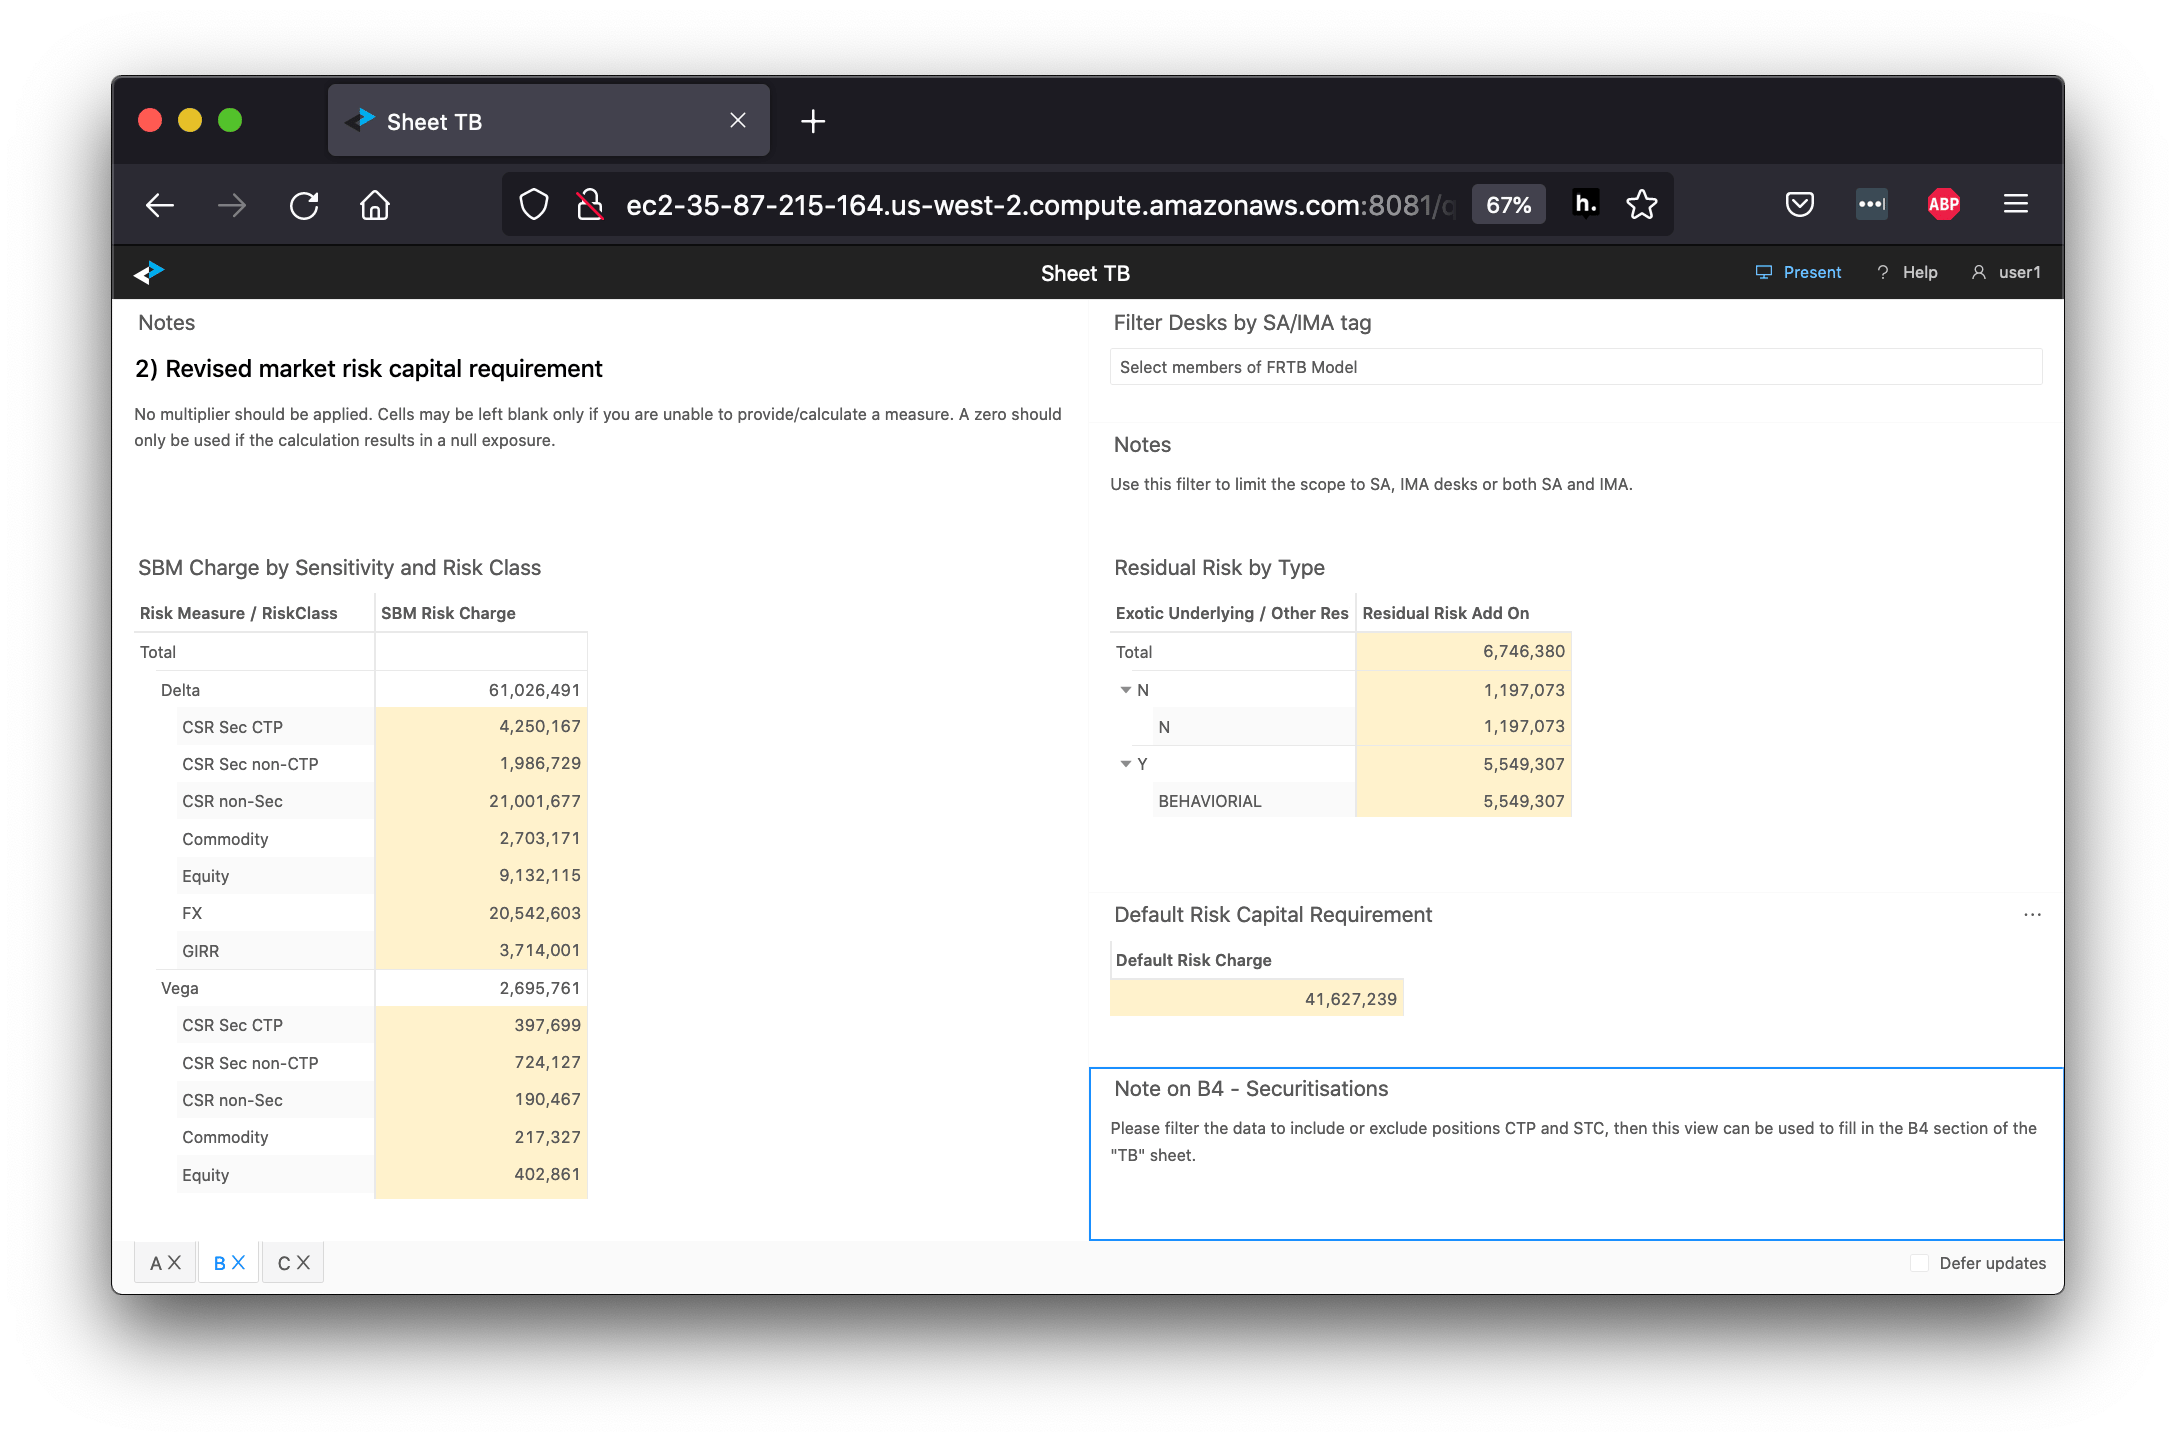
Task: Collapse the Y row in Residual Risk
Action: tap(1126, 764)
